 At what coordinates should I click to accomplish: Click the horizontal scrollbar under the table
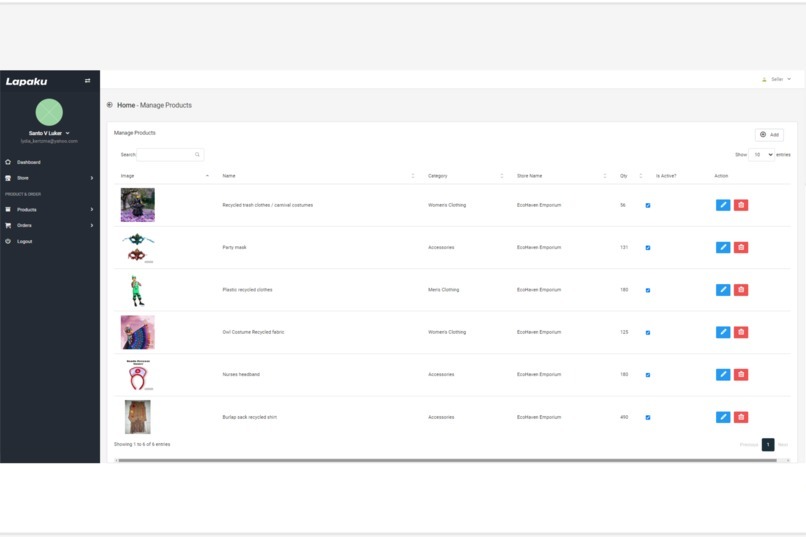pos(450,460)
